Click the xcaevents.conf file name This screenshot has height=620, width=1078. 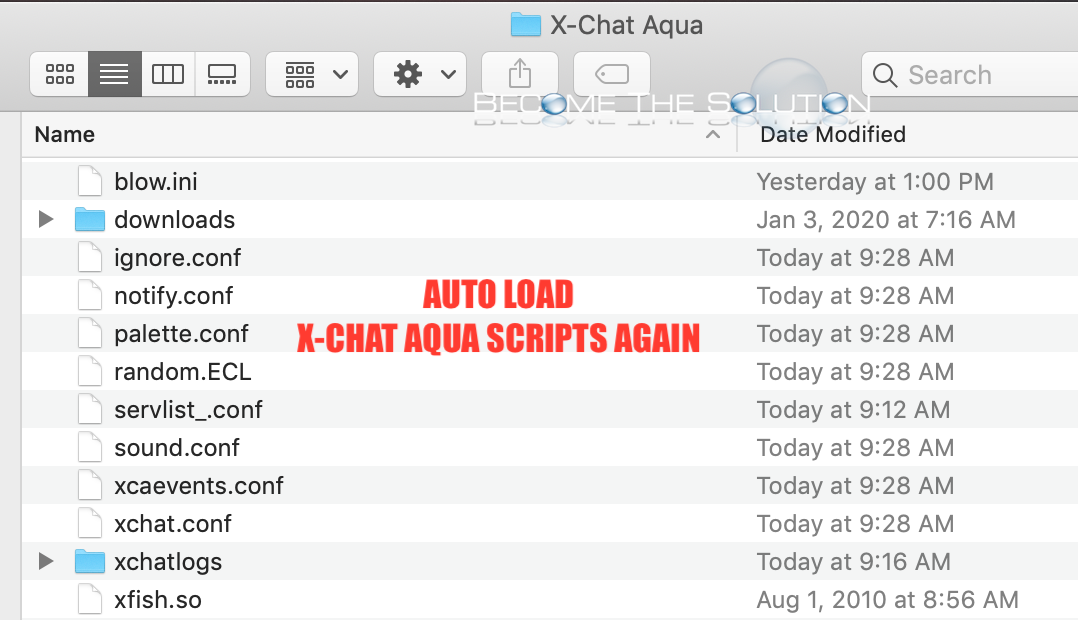[199, 486]
